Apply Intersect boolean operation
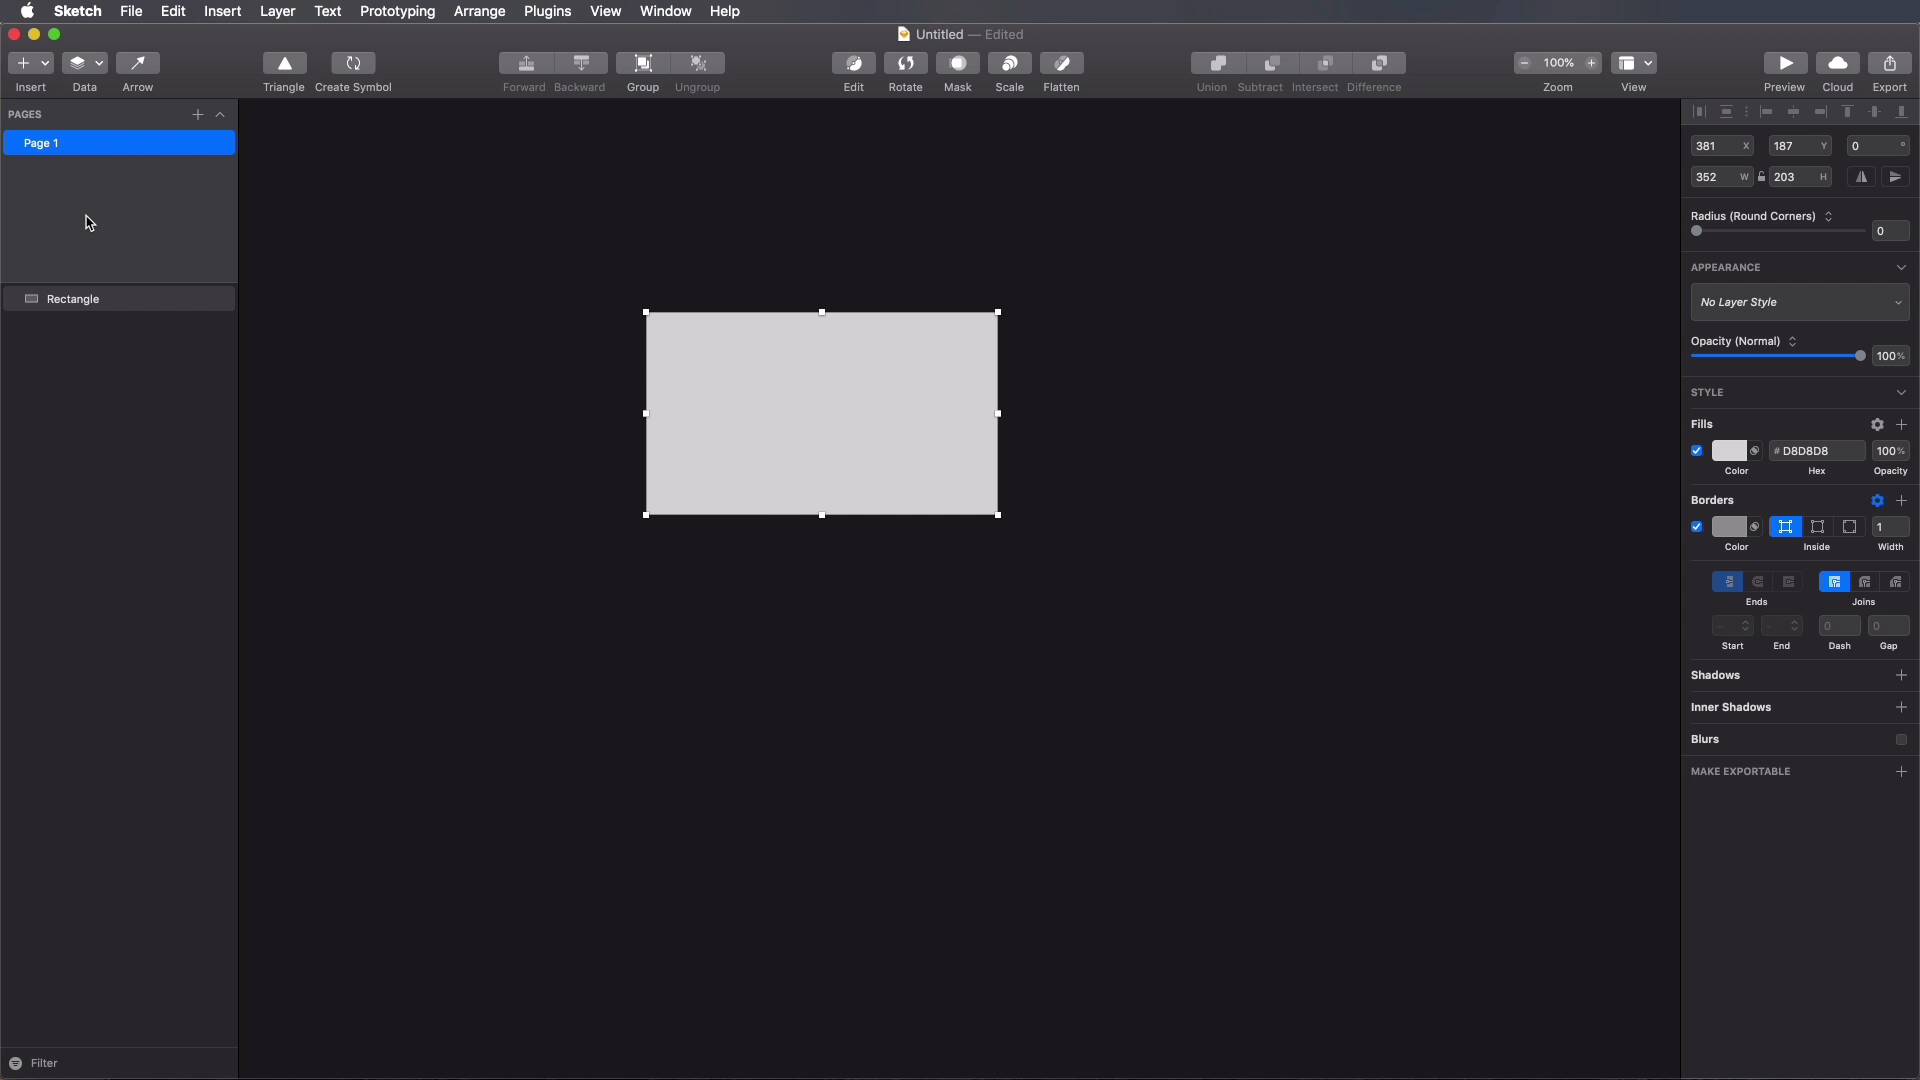 [1326, 63]
